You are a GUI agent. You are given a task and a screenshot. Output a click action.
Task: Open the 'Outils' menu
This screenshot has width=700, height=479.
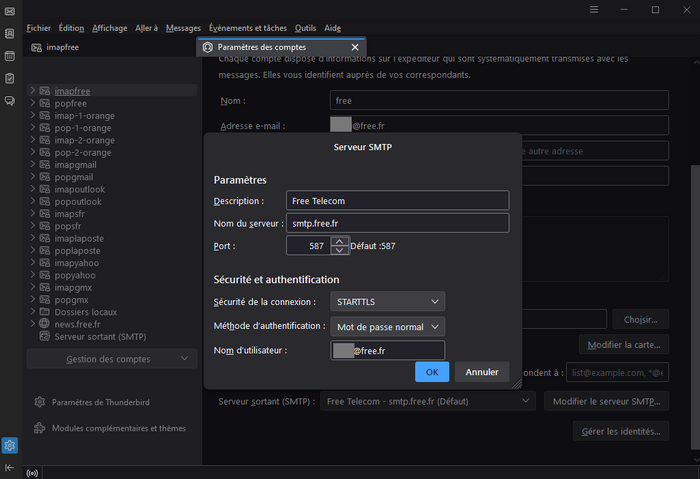305,28
